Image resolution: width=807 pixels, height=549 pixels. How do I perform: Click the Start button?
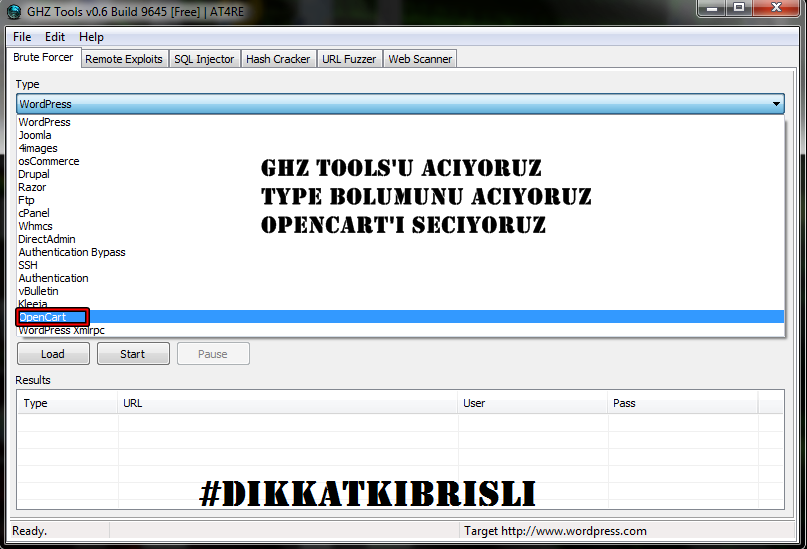[x=133, y=354]
